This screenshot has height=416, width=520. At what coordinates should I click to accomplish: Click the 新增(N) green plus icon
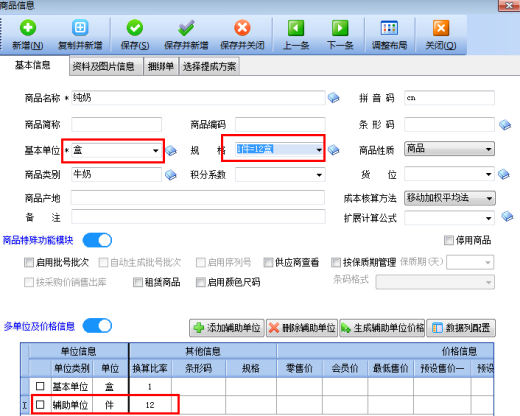tap(28, 28)
